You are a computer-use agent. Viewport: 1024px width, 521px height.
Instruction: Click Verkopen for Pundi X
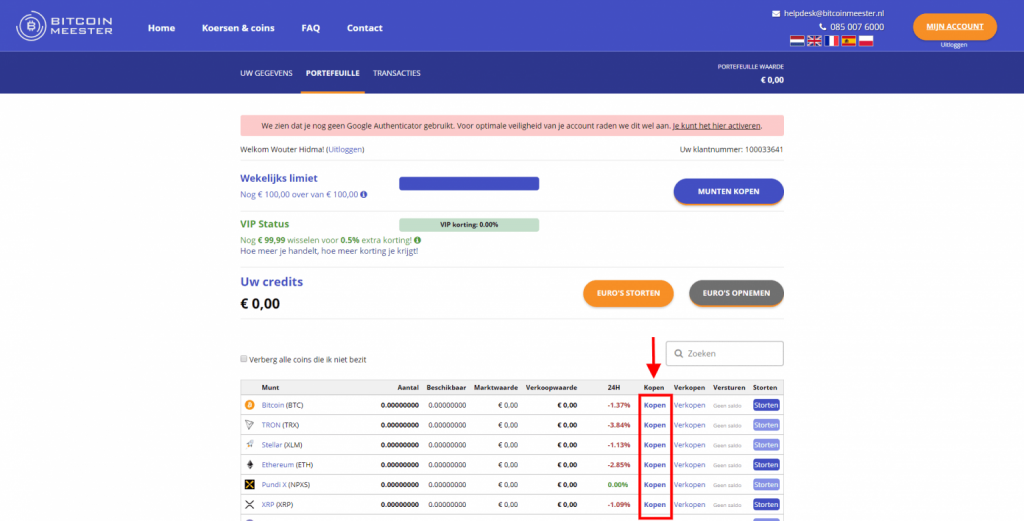[x=690, y=485]
